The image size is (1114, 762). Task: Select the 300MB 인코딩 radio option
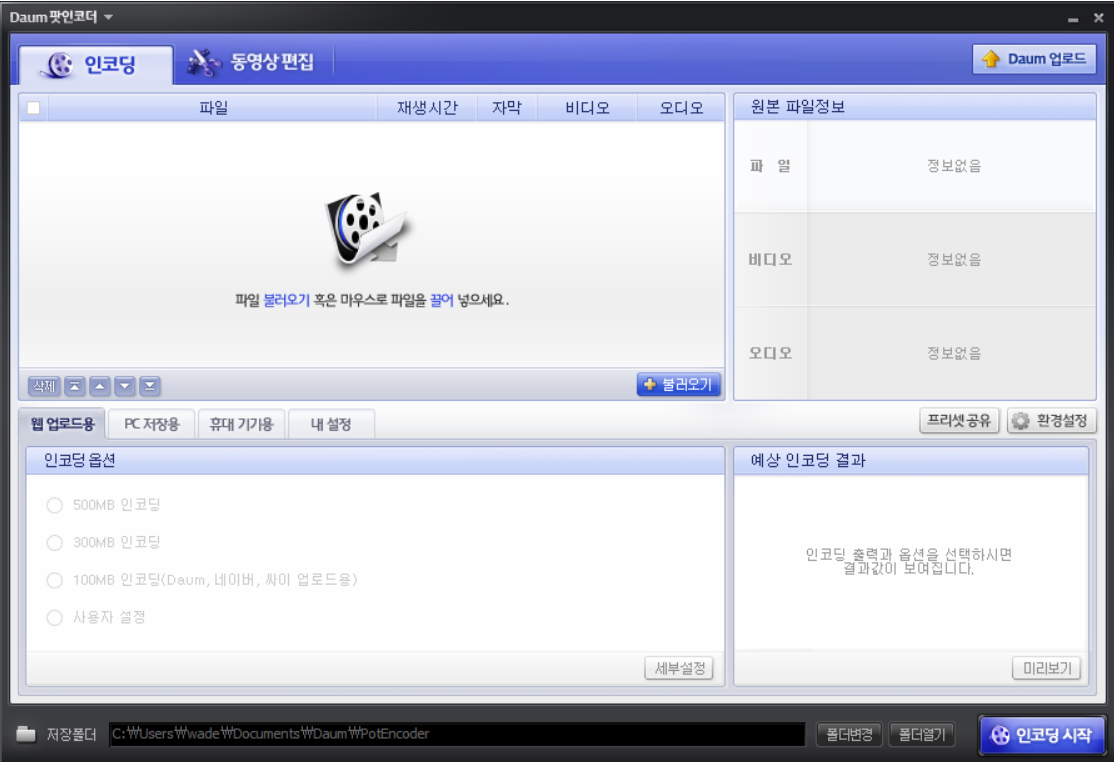click(x=55, y=543)
